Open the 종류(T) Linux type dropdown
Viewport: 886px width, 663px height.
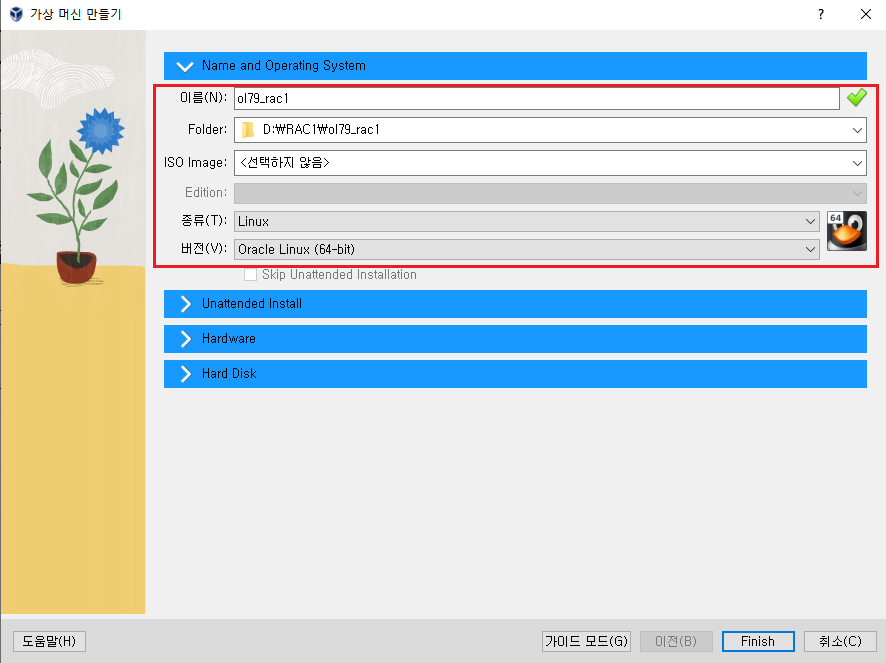pyautogui.click(x=527, y=221)
